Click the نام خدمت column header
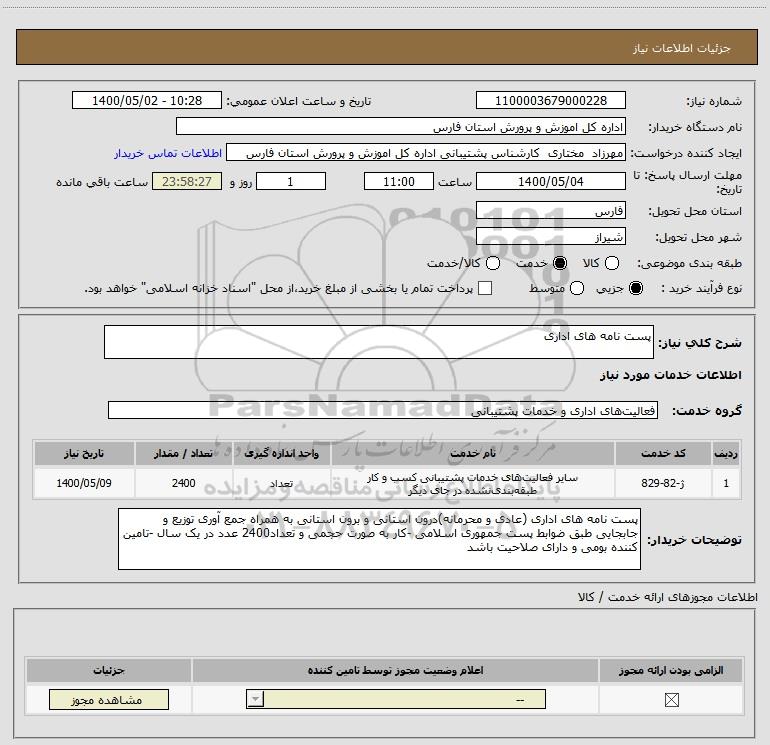The image size is (770, 745). [473, 453]
